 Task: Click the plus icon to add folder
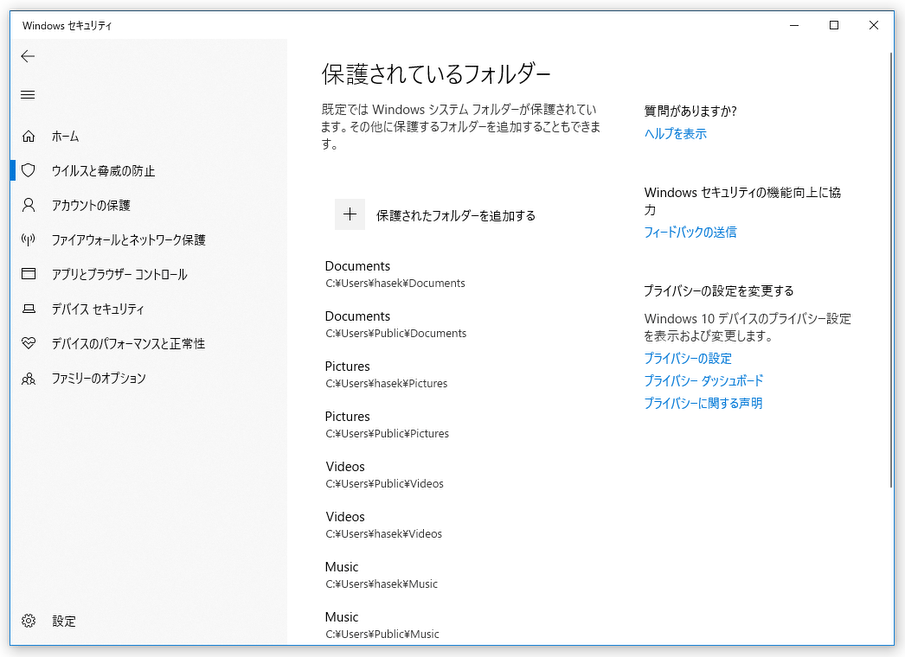[x=350, y=215]
